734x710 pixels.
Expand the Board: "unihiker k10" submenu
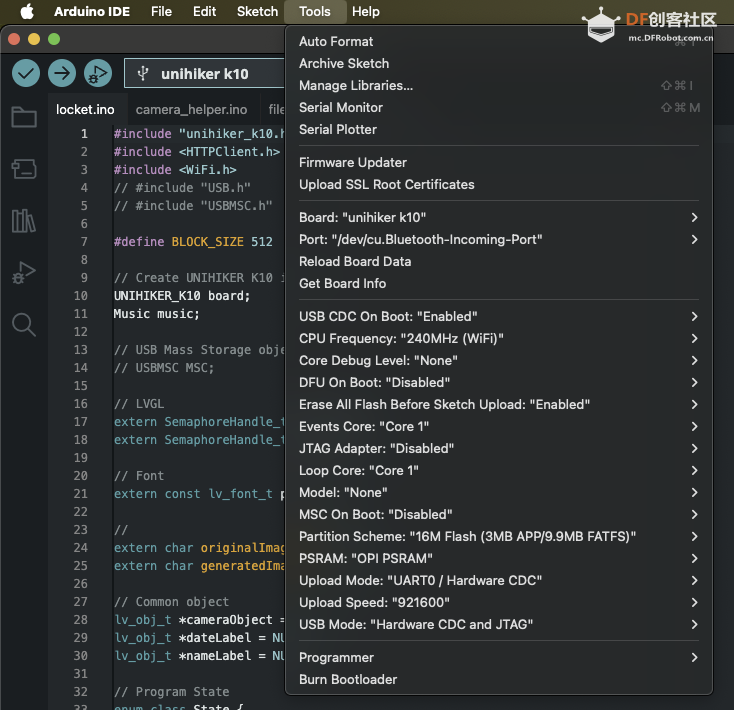(499, 217)
